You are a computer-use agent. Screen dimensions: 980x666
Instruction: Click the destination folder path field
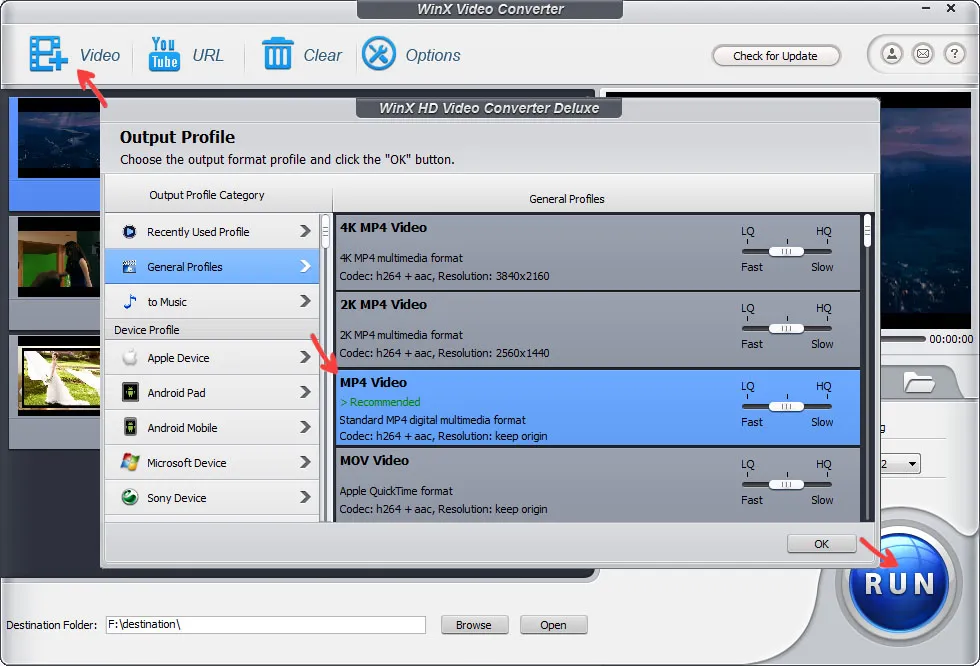pos(265,624)
